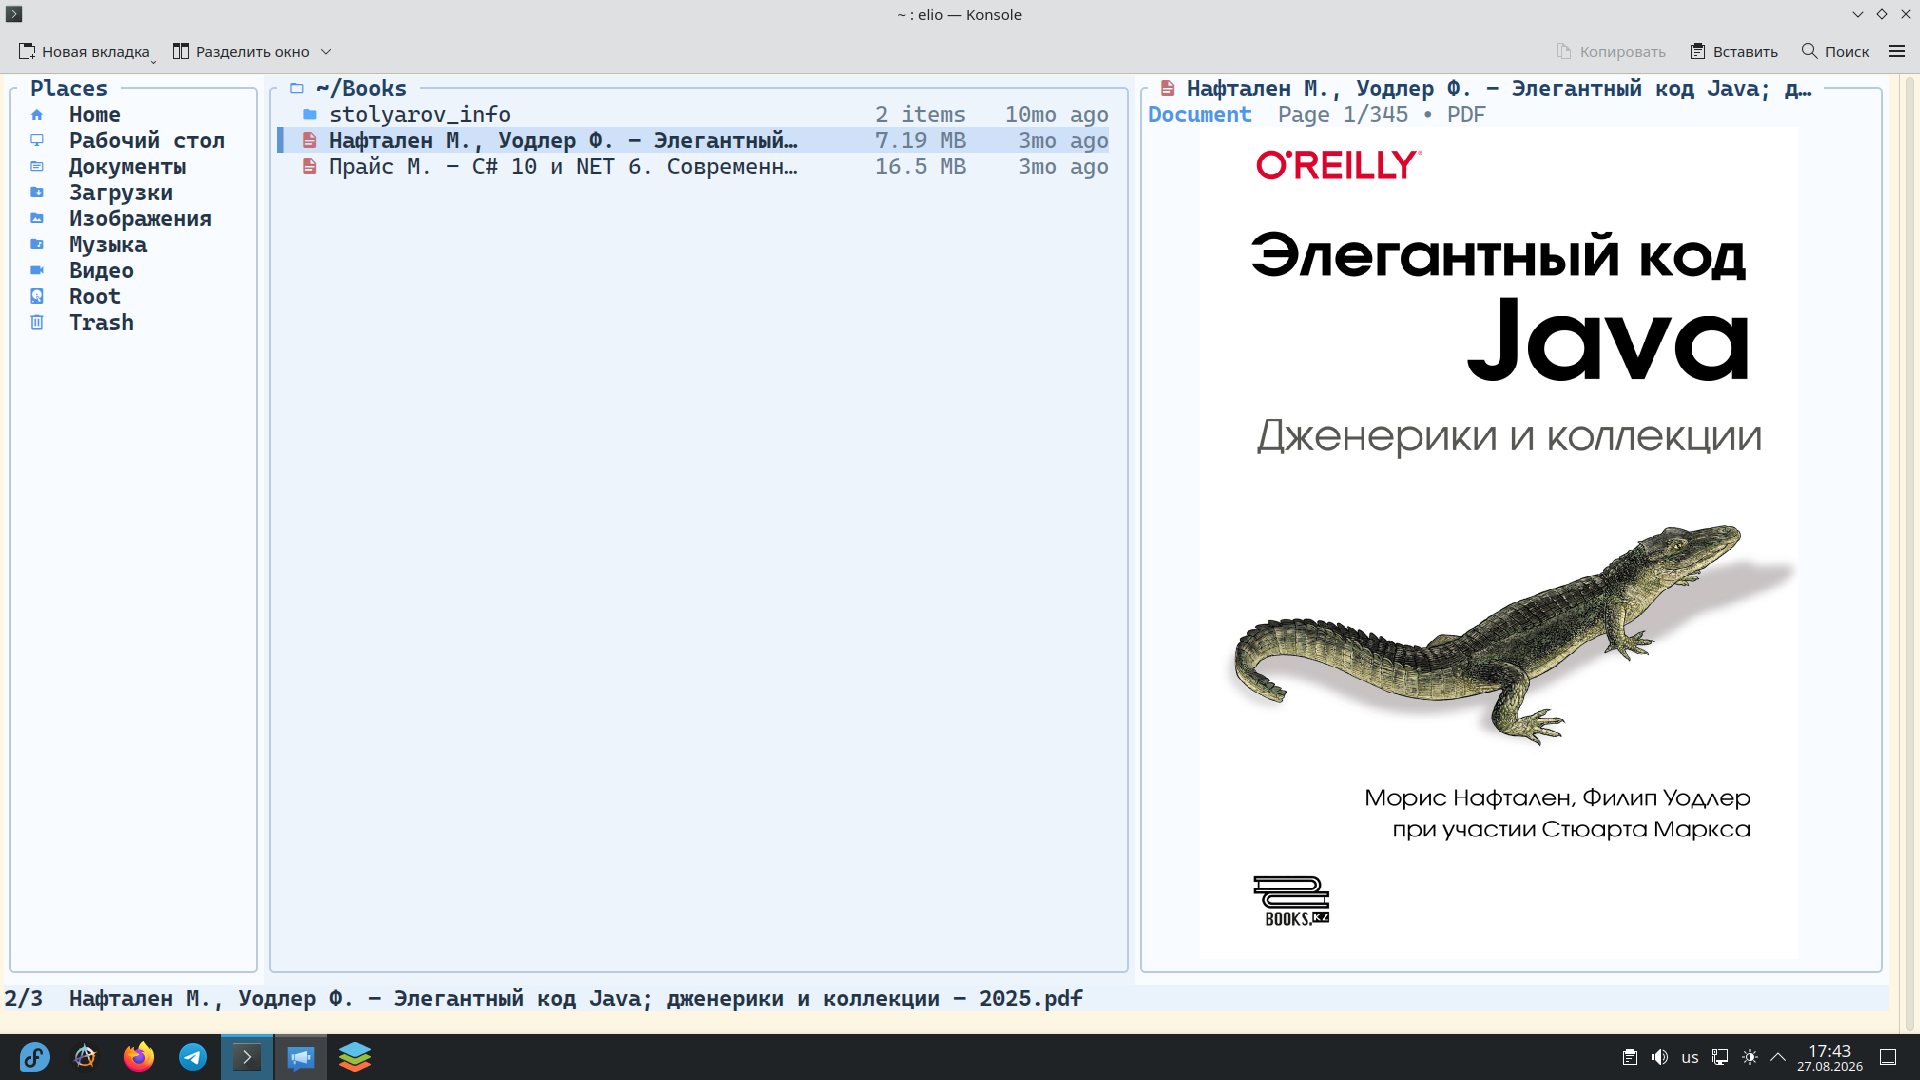Select the Нафтален М., Уодлер Ф. PDF row

tap(693, 141)
